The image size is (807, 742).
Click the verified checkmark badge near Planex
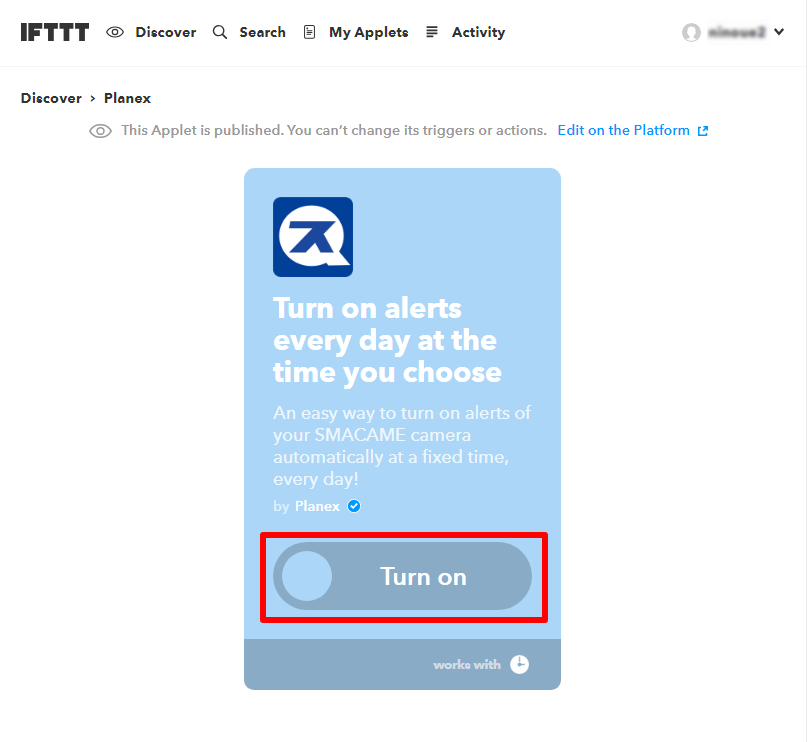tap(354, 506)
